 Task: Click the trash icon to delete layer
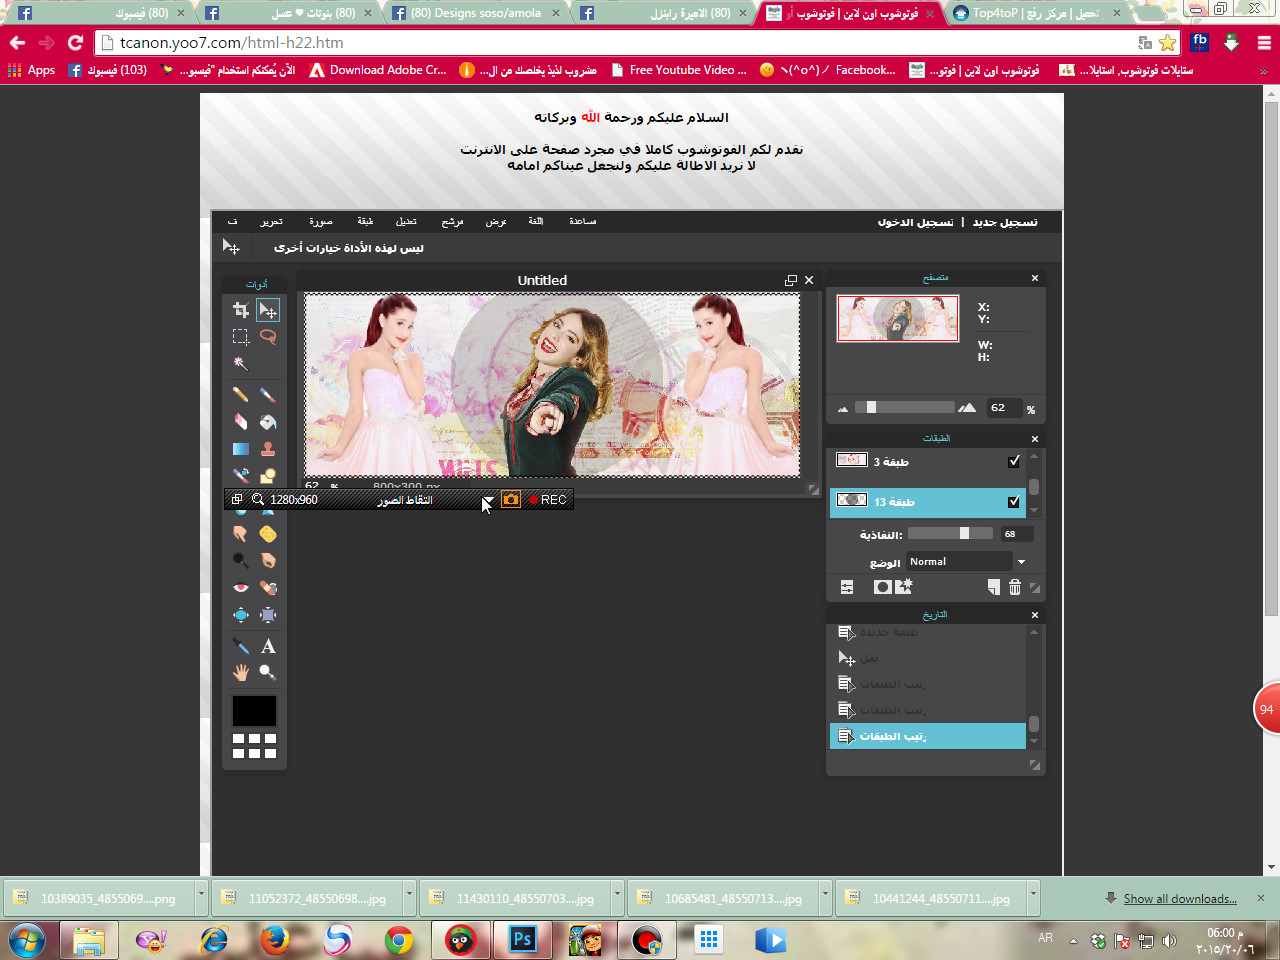1015,587
